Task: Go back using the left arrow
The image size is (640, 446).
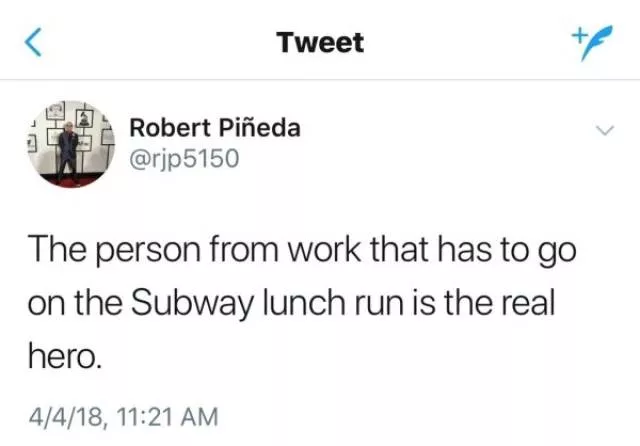Action: [35, 42]
